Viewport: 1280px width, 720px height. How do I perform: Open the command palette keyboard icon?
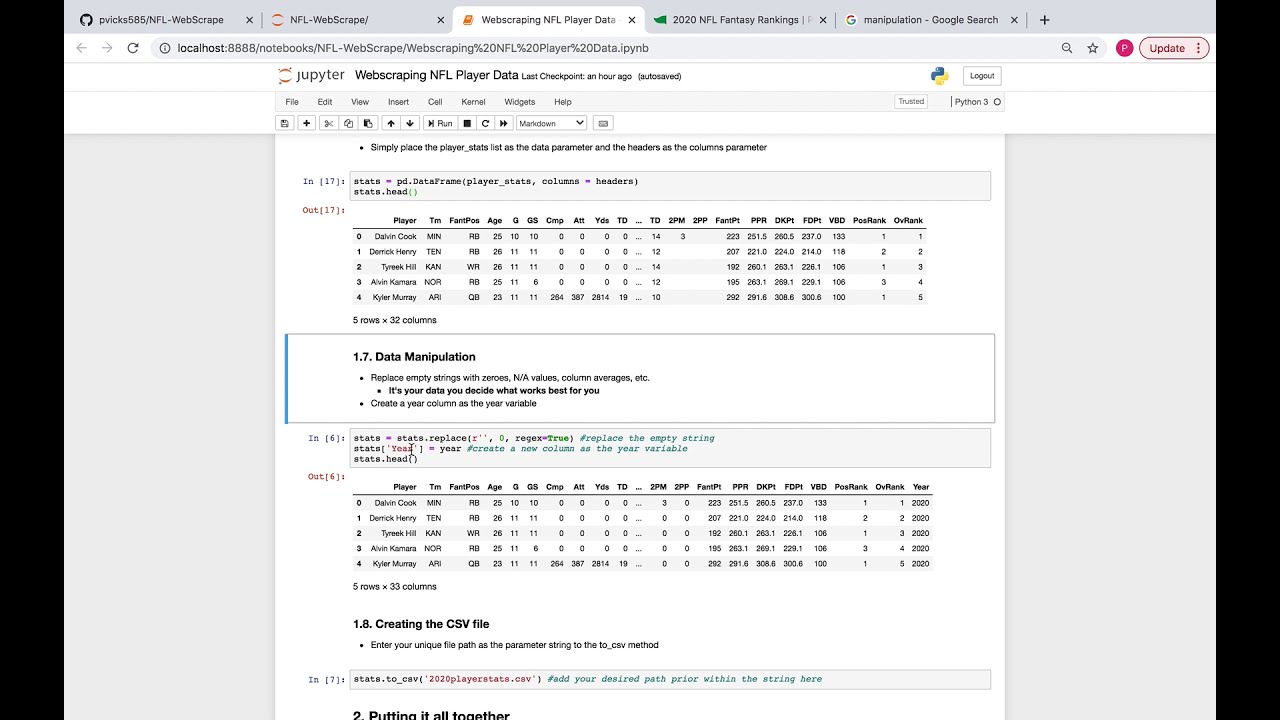click(x=602, y=123)
